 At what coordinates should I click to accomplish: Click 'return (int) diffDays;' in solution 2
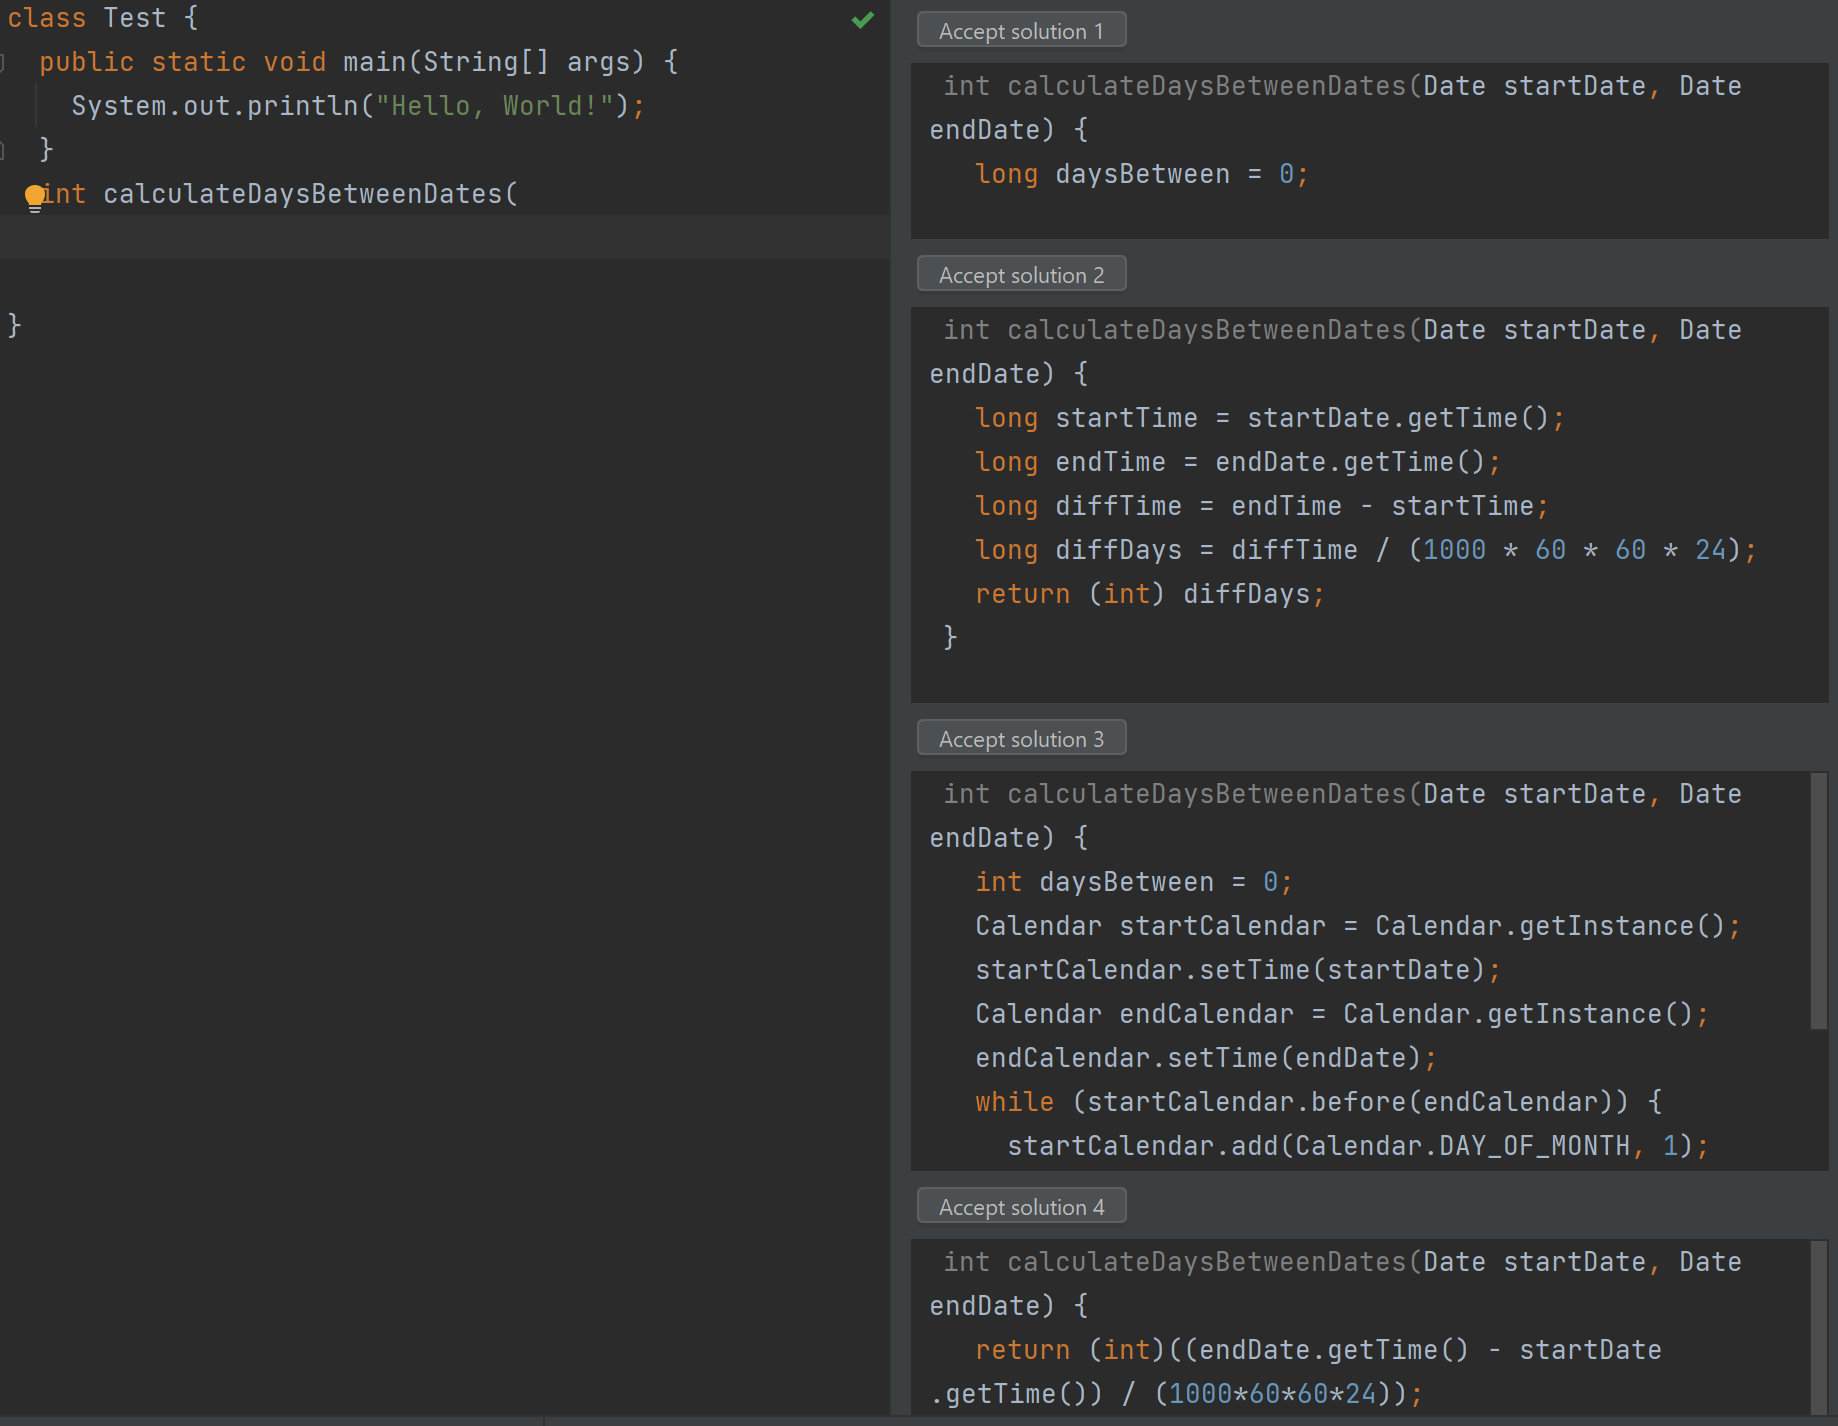pos(1150,594)
